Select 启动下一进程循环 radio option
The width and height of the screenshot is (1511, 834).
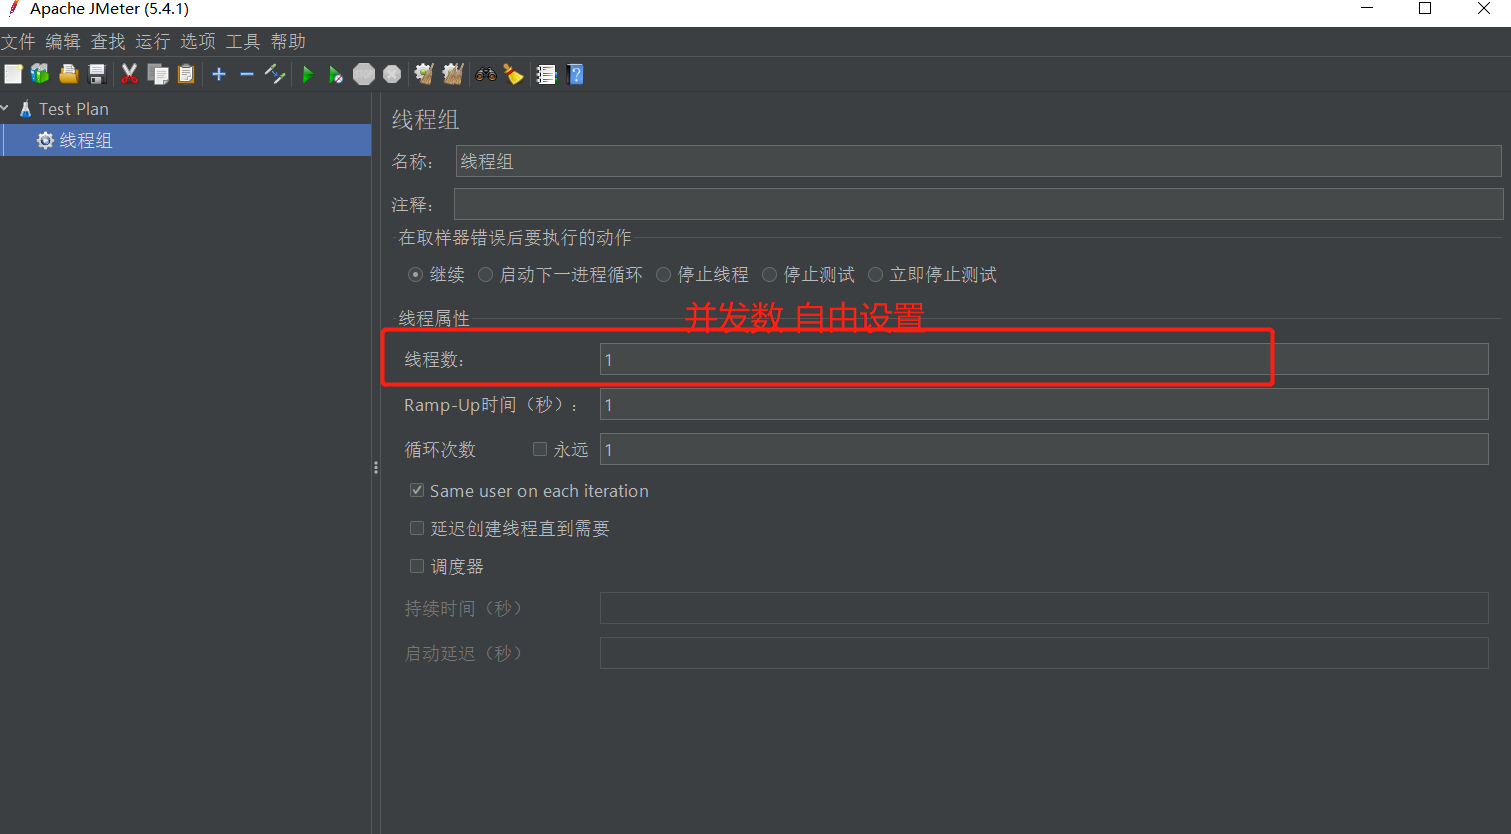(485, 274)
